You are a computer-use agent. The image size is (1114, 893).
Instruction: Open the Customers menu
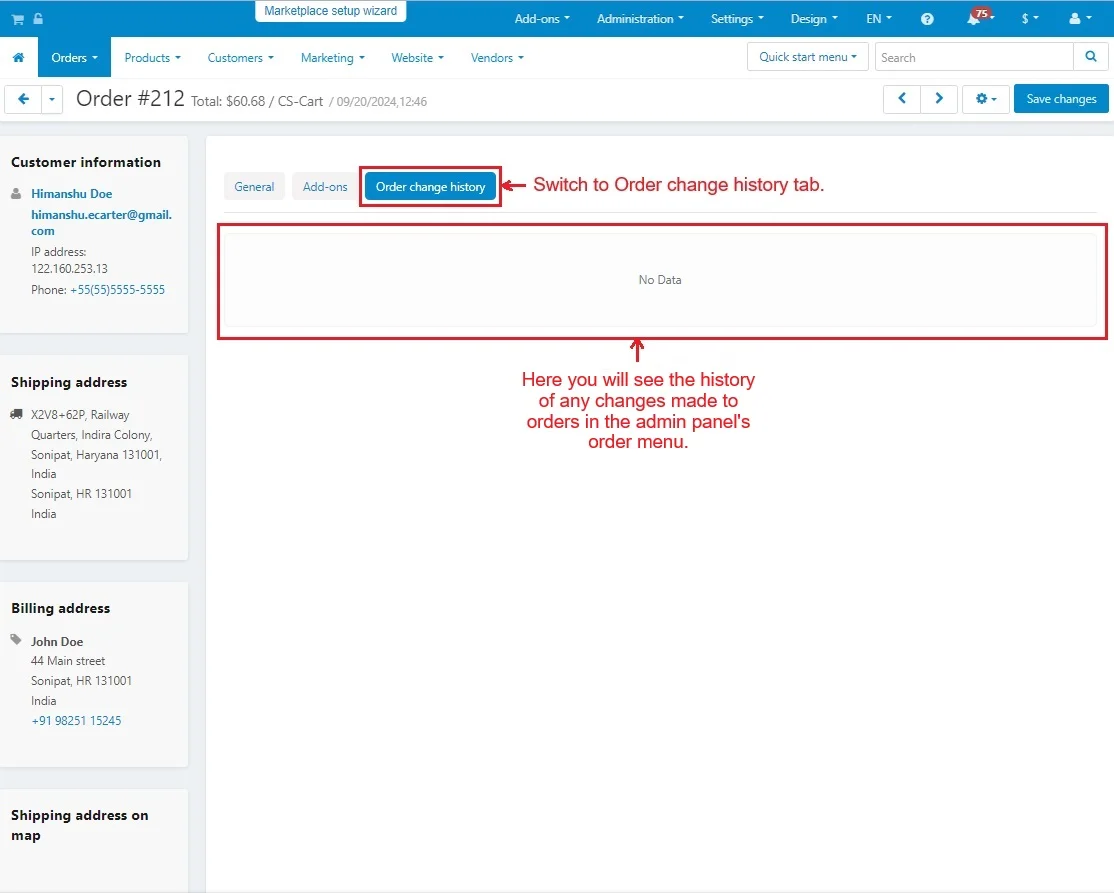pyautogui.click(x=240, y=58)
